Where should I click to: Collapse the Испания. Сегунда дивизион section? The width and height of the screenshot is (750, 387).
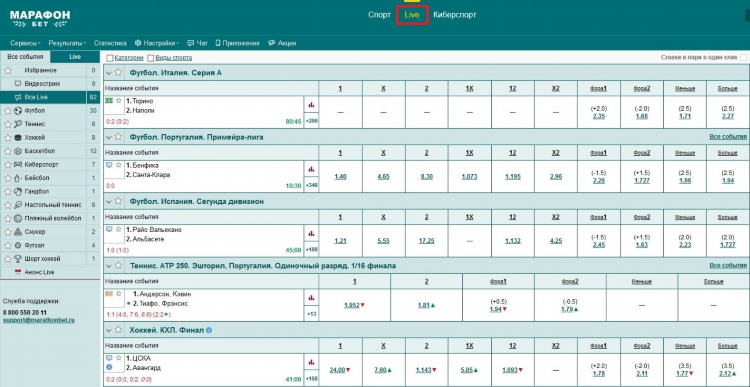(109, 201)
